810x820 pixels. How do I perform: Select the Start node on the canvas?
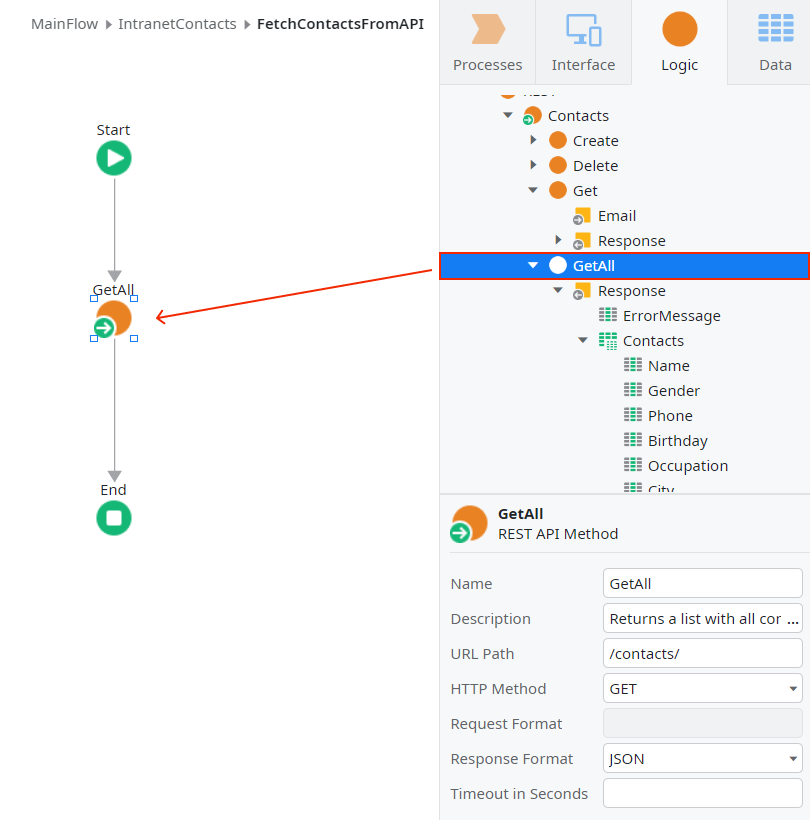[113, 157]
